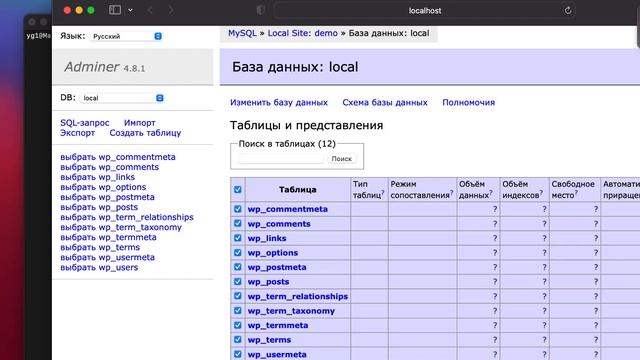640x360 pixels.
Task: Select выбрать wp_posts in sidebar
Action: coord(99,207)
